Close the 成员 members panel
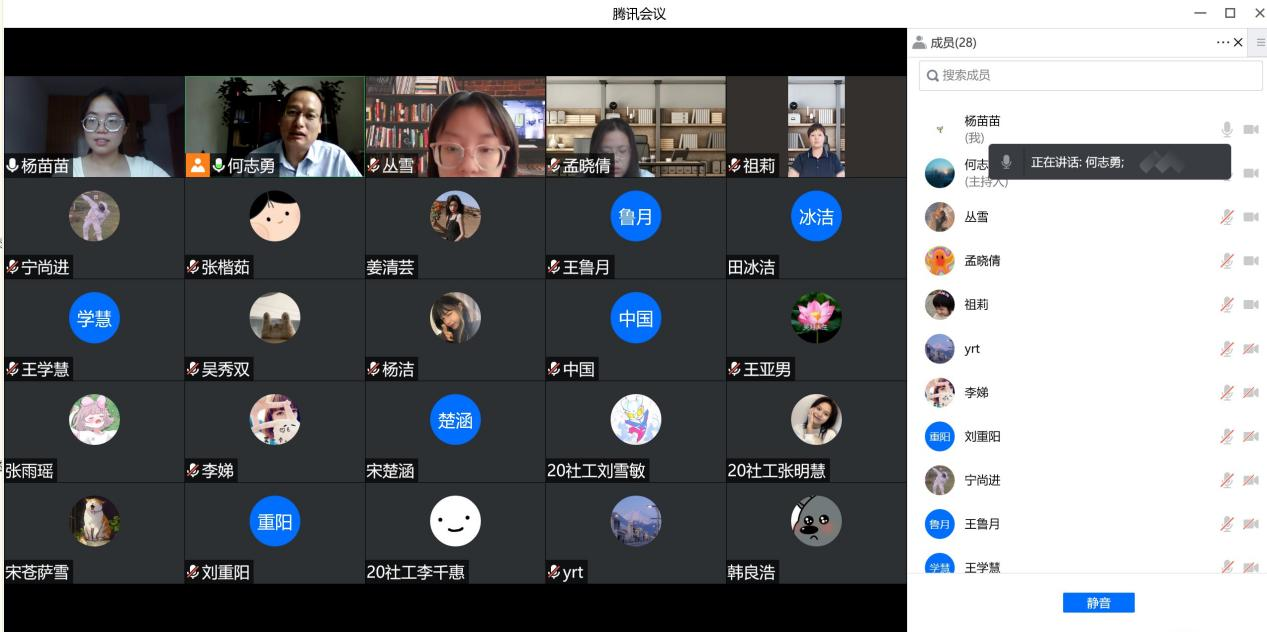The width and height of the screenshot is (1267, 632). tap(1238, 42)
